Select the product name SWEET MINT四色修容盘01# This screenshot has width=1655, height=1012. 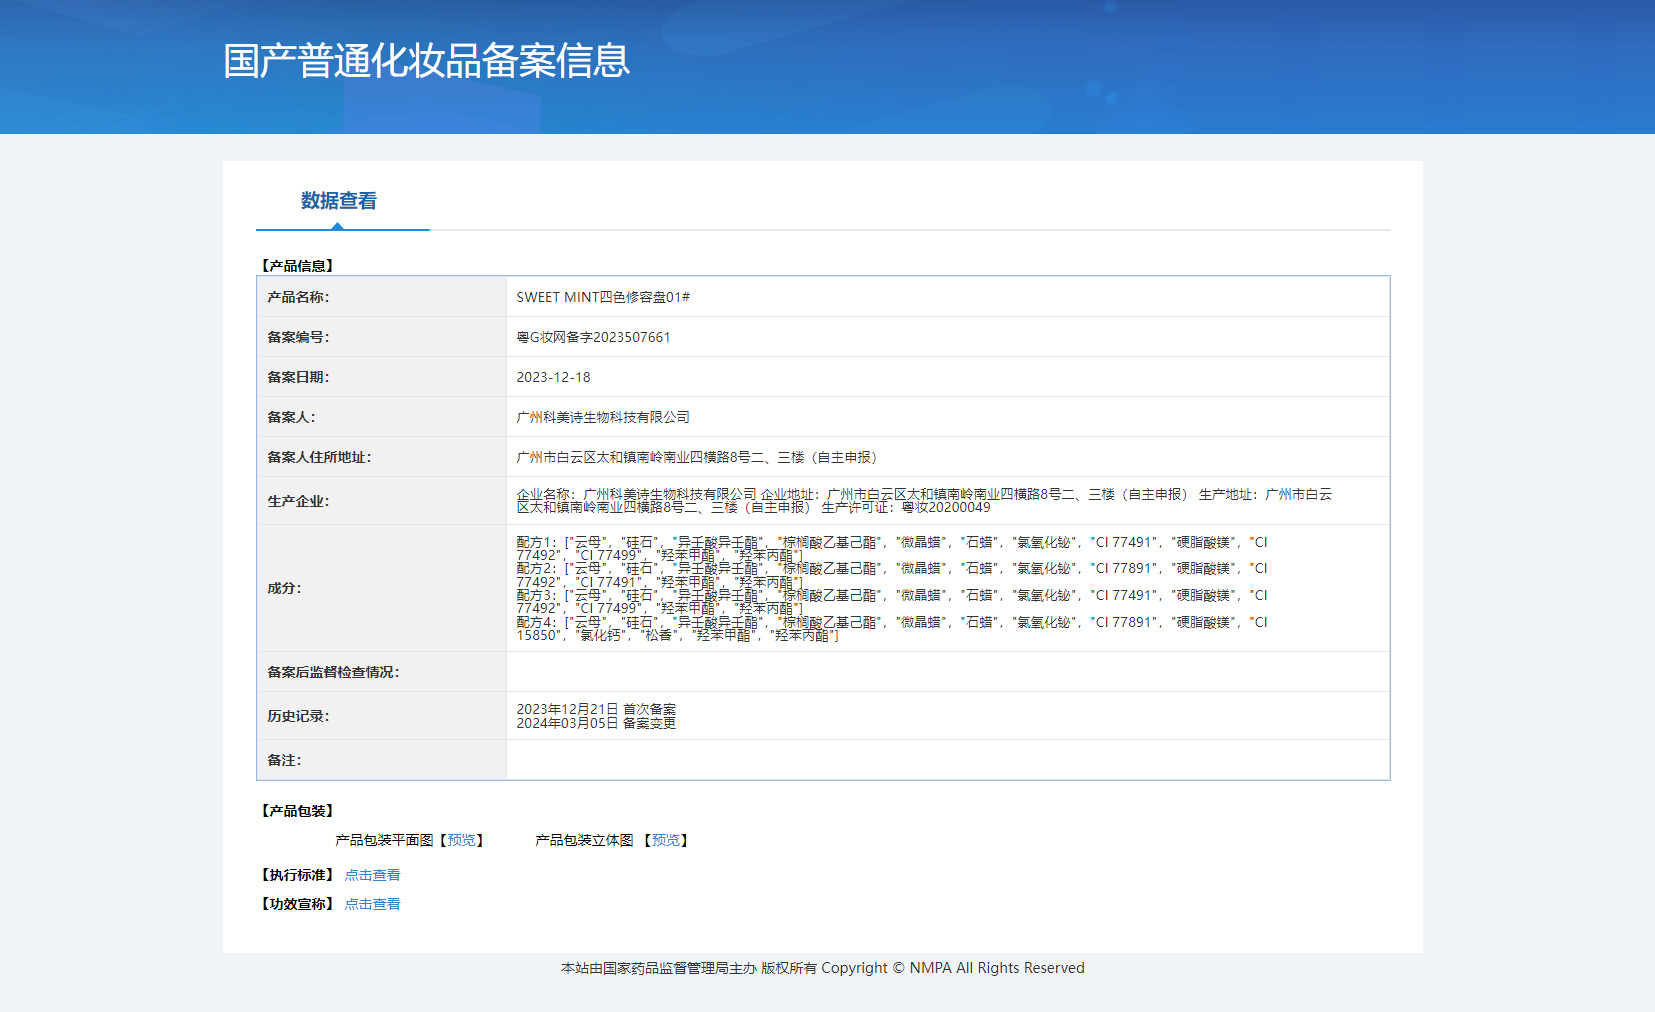click(603, 297)
